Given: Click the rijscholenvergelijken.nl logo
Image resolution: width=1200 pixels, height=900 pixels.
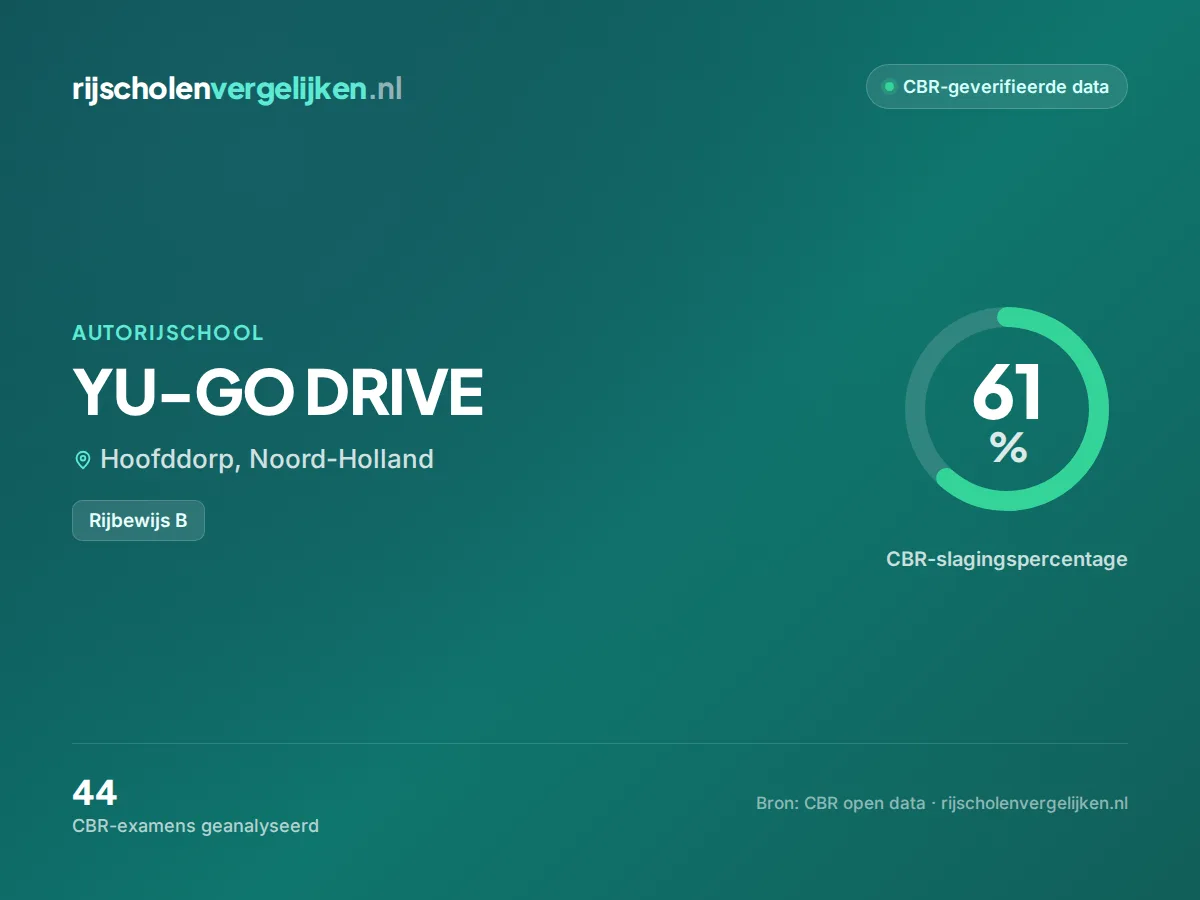Looking at the screenshot, I should coord(237,89).
